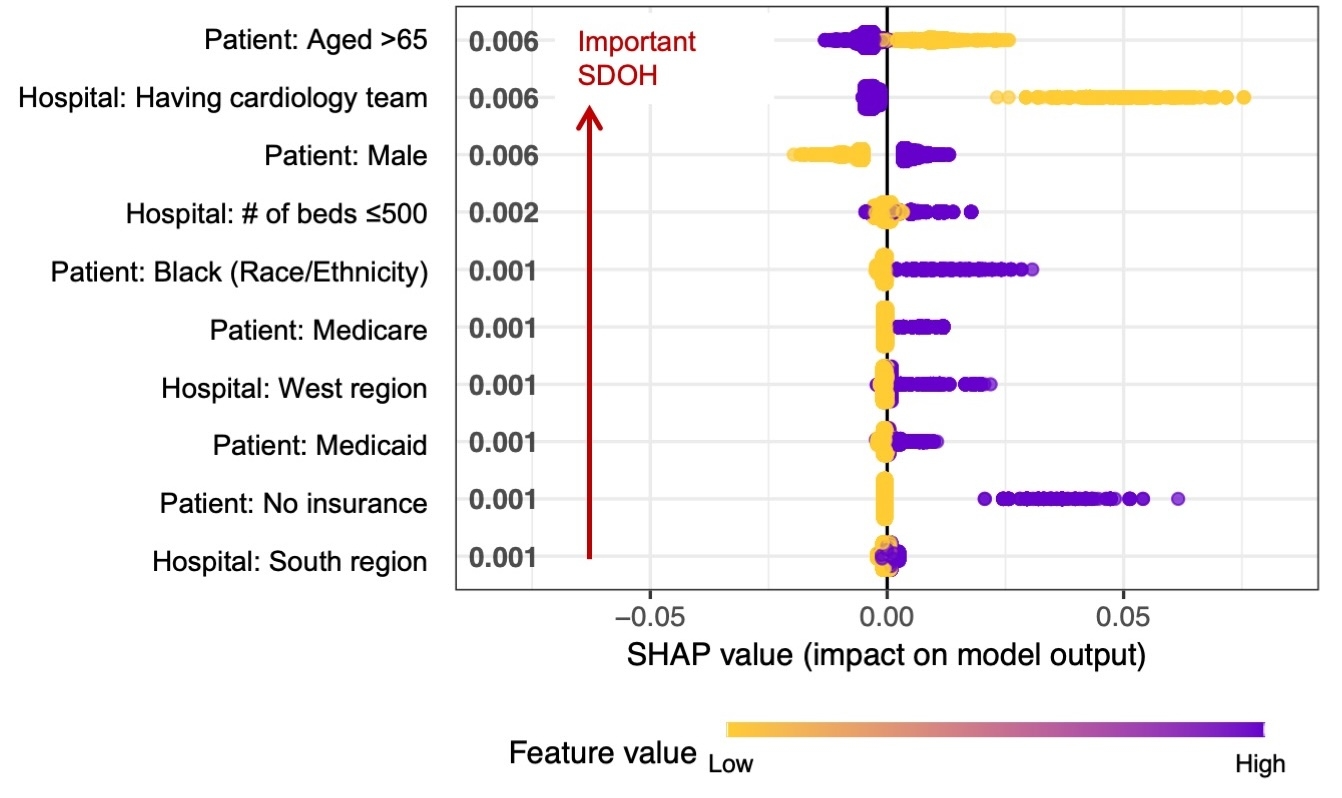Click the rightmost yellow dot in cardiology team row
This screenshot has height=798, width=1342.
(1243, 98)
